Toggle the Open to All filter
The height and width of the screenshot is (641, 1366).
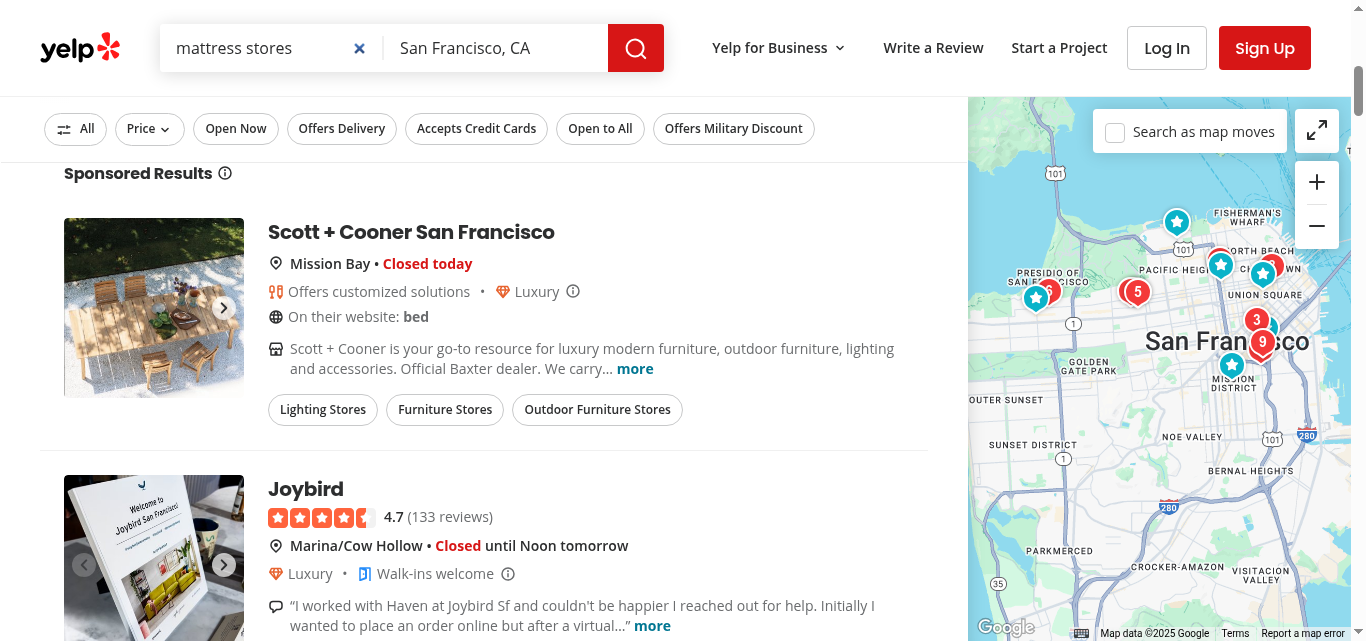pos(600,129)
